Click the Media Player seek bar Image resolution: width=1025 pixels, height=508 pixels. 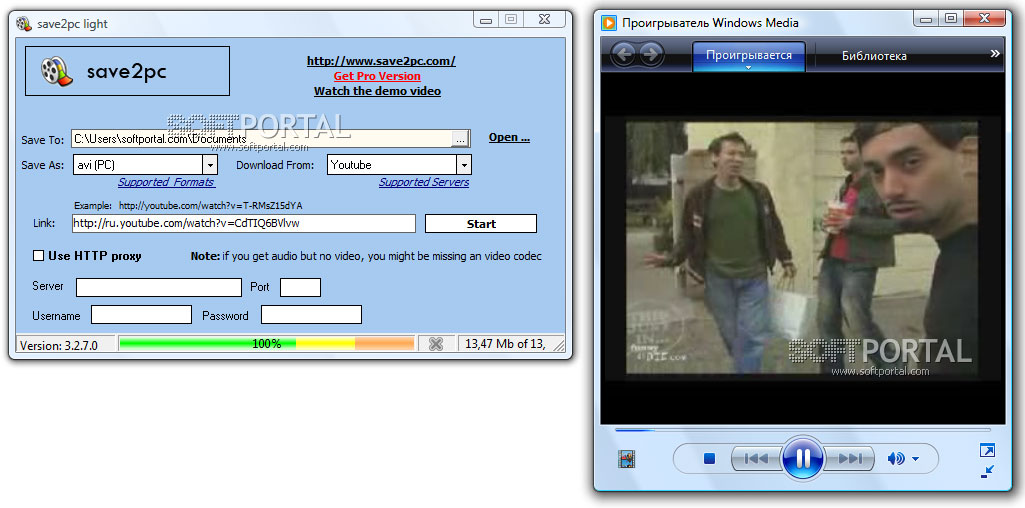coord(802,430)
